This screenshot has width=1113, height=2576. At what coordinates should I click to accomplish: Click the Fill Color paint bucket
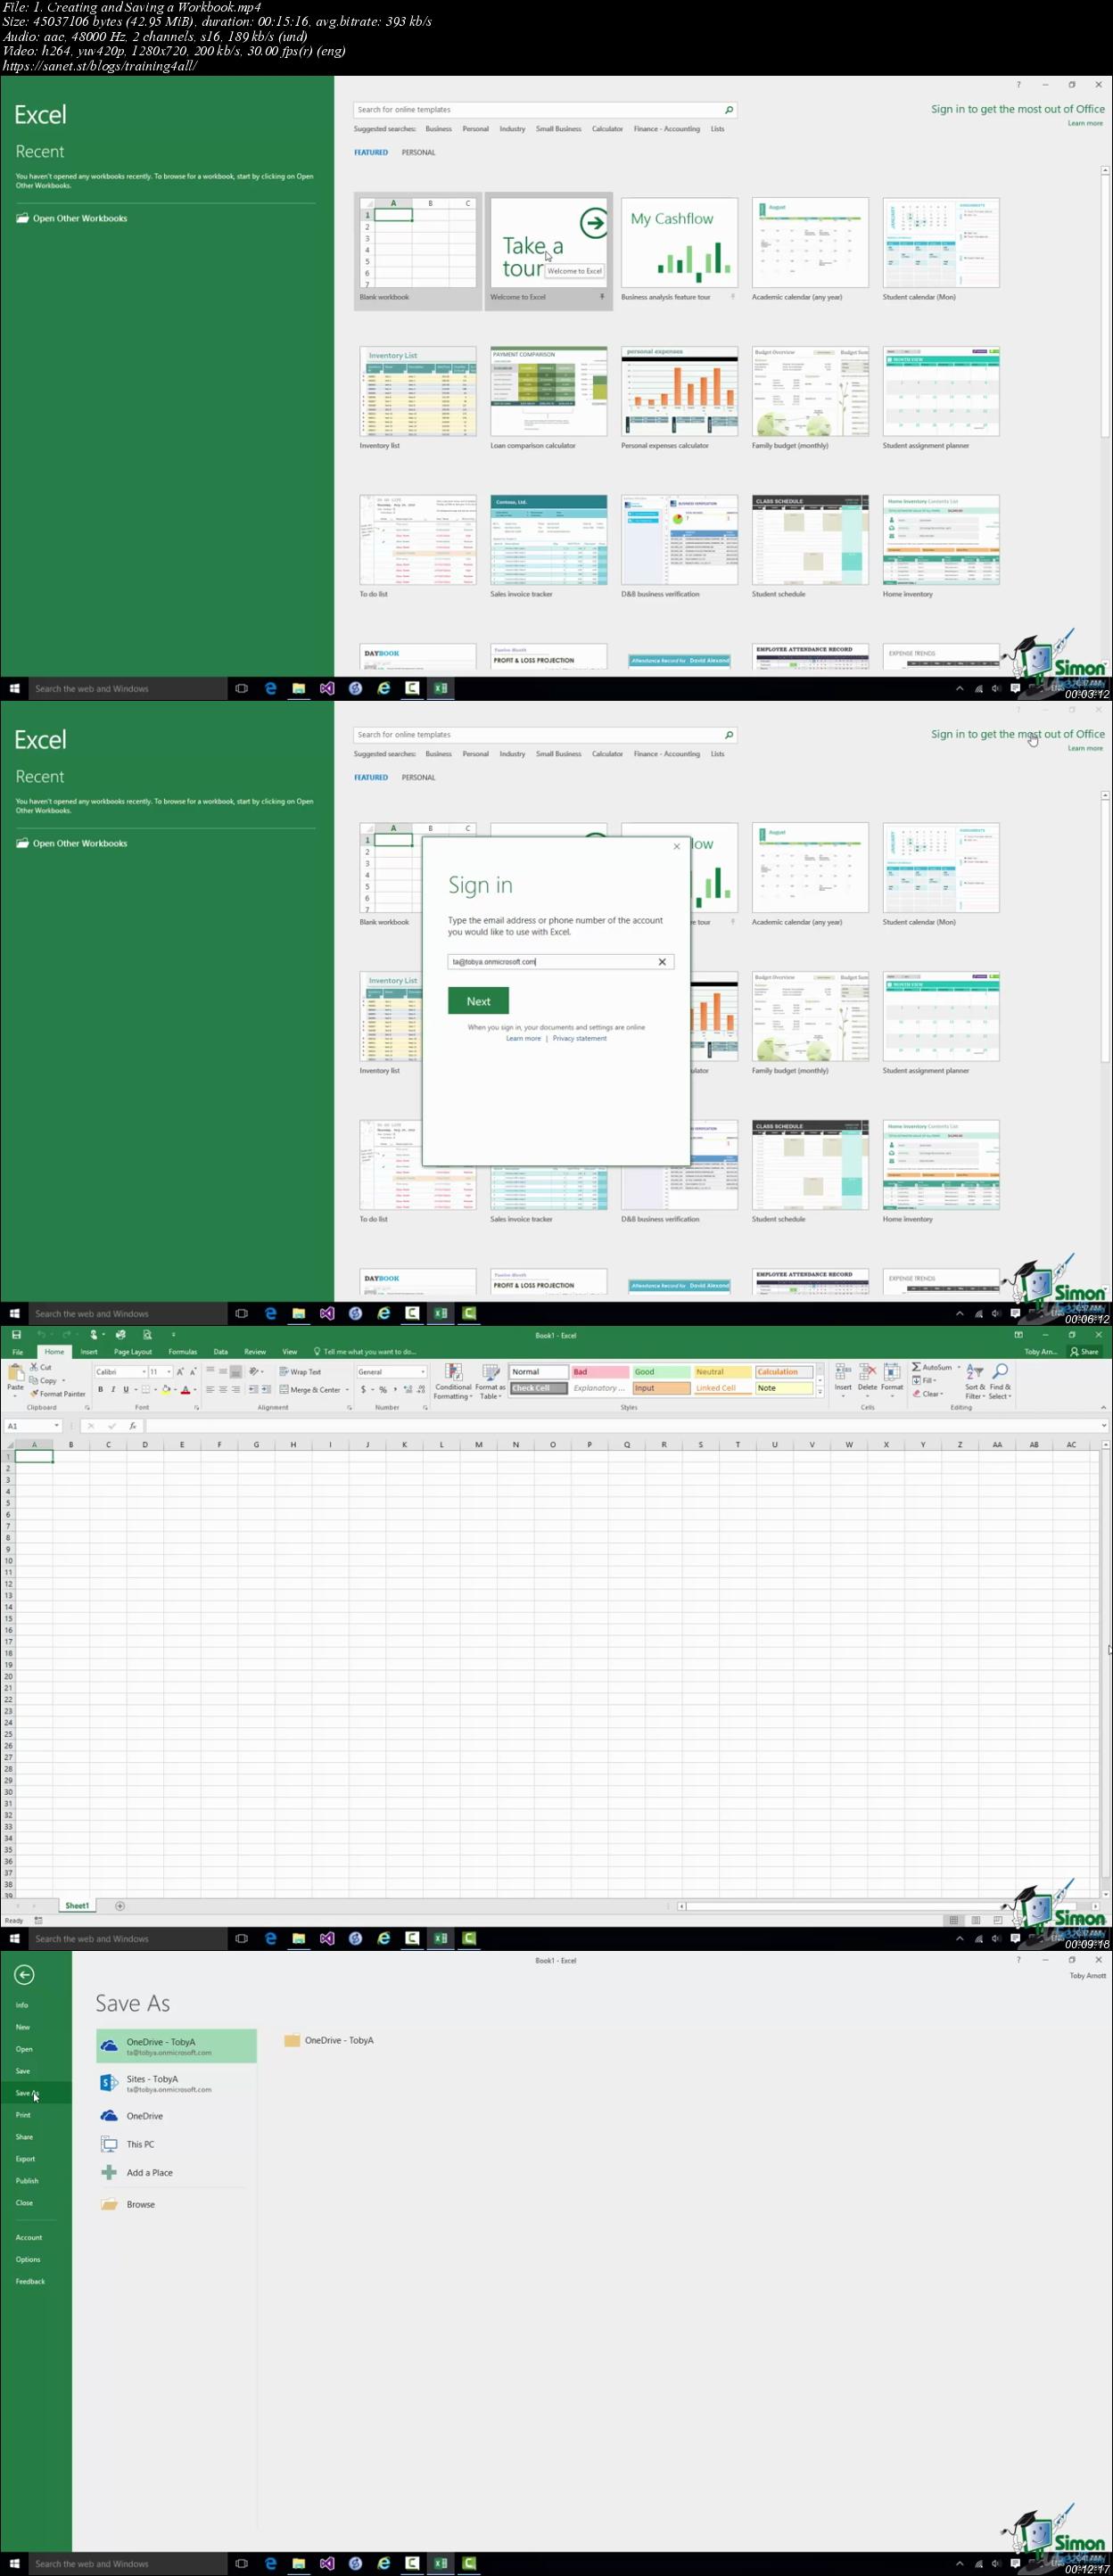click(x=166, y=1389)
